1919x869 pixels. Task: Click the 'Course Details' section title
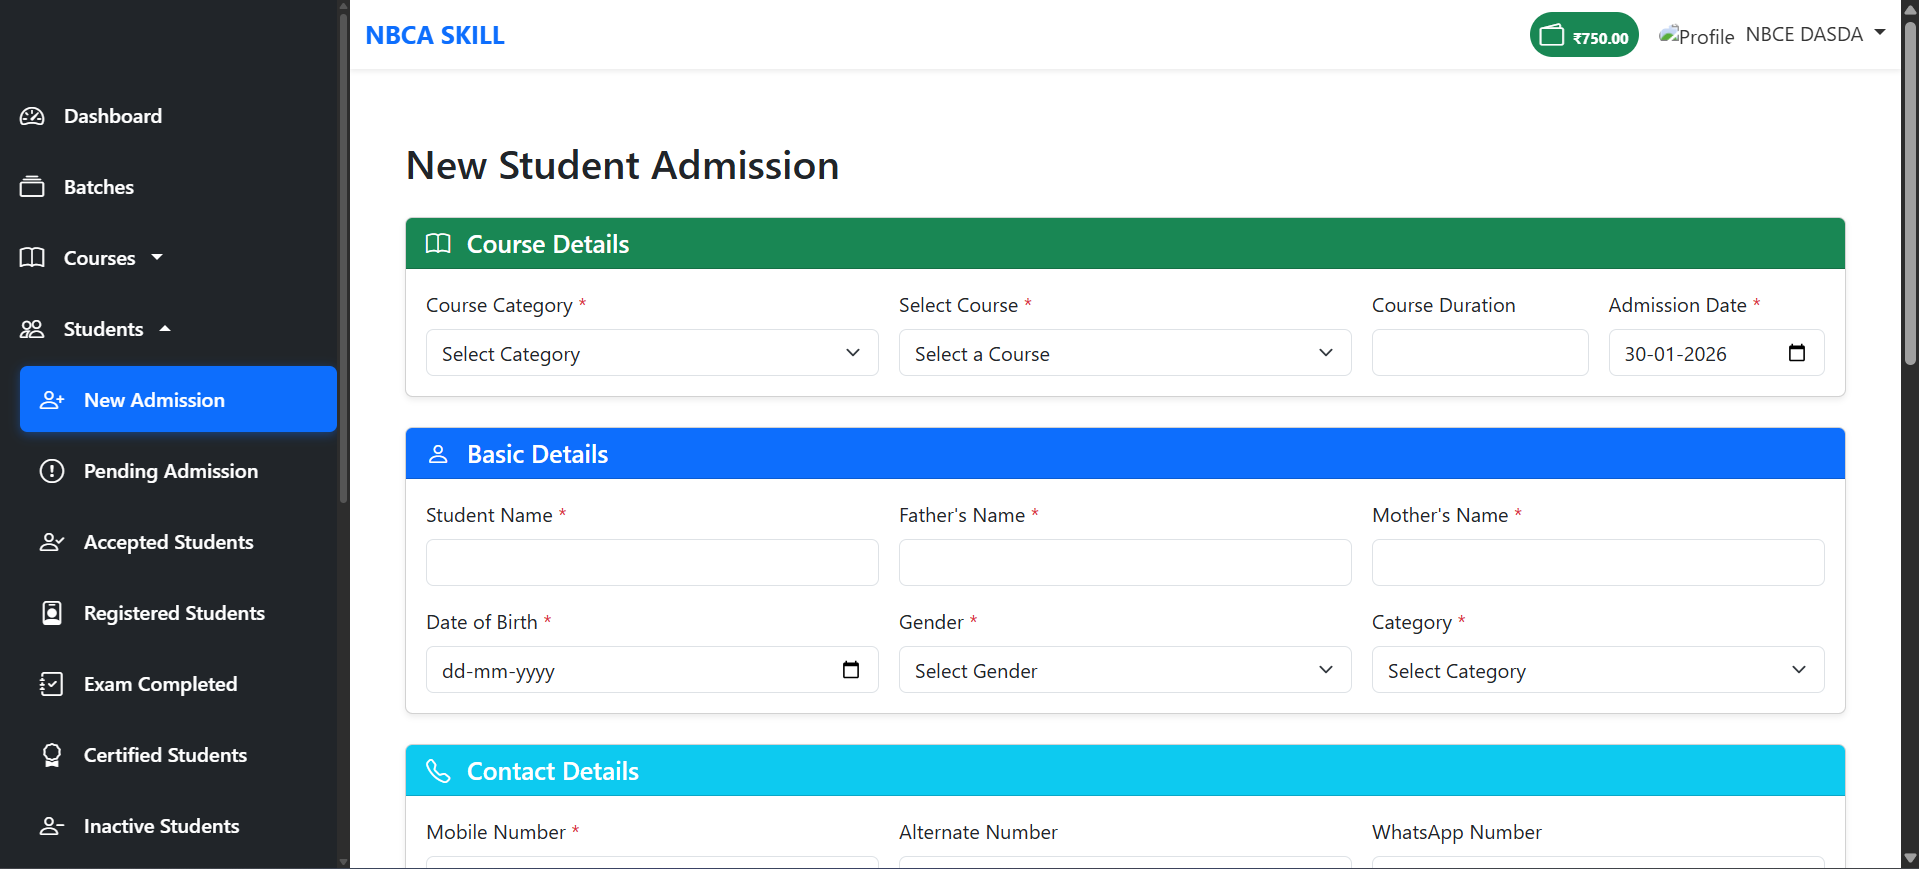coord(548,244)
